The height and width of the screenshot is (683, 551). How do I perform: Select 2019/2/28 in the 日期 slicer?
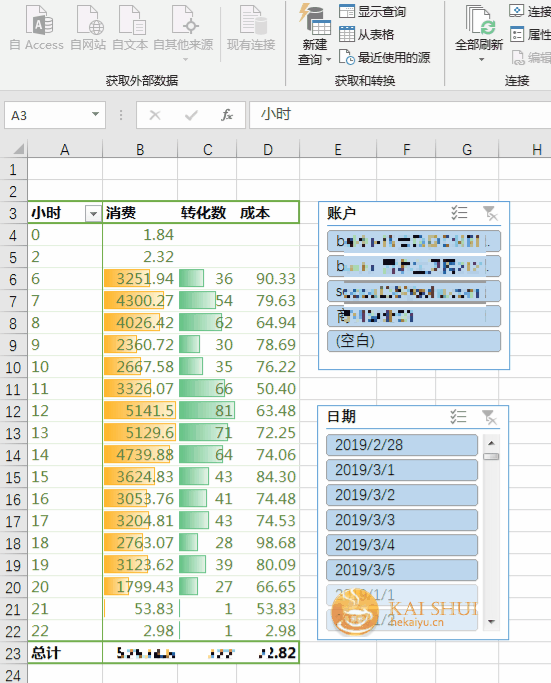coord(402,445)
